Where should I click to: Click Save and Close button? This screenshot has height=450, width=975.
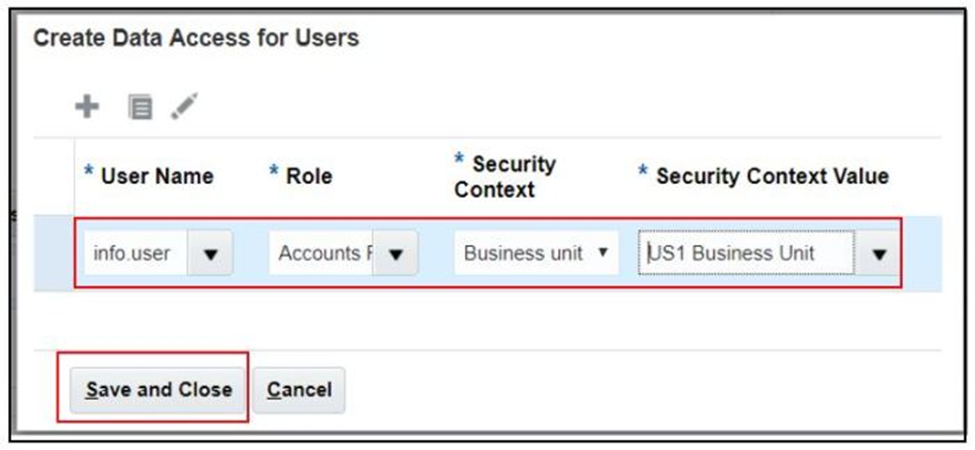158,390
